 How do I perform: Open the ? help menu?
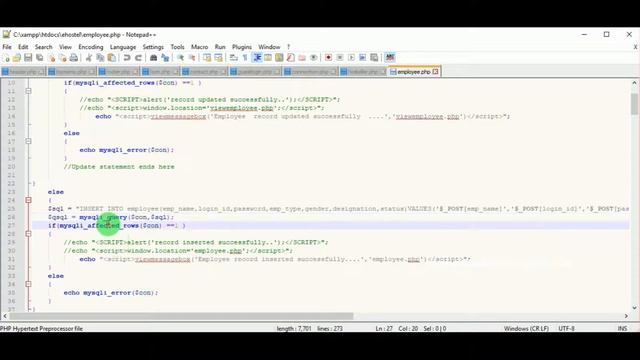pyautogui.click(x=288, y=47)
